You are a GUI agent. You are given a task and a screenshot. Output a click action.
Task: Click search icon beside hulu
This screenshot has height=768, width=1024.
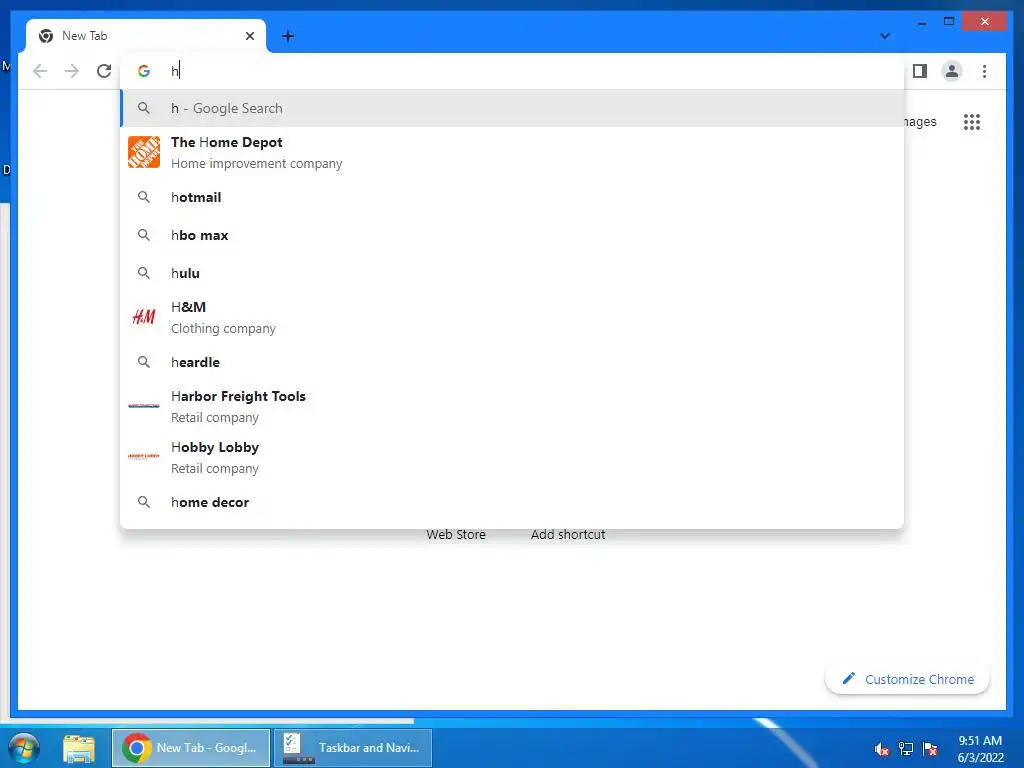click(144, 273)
